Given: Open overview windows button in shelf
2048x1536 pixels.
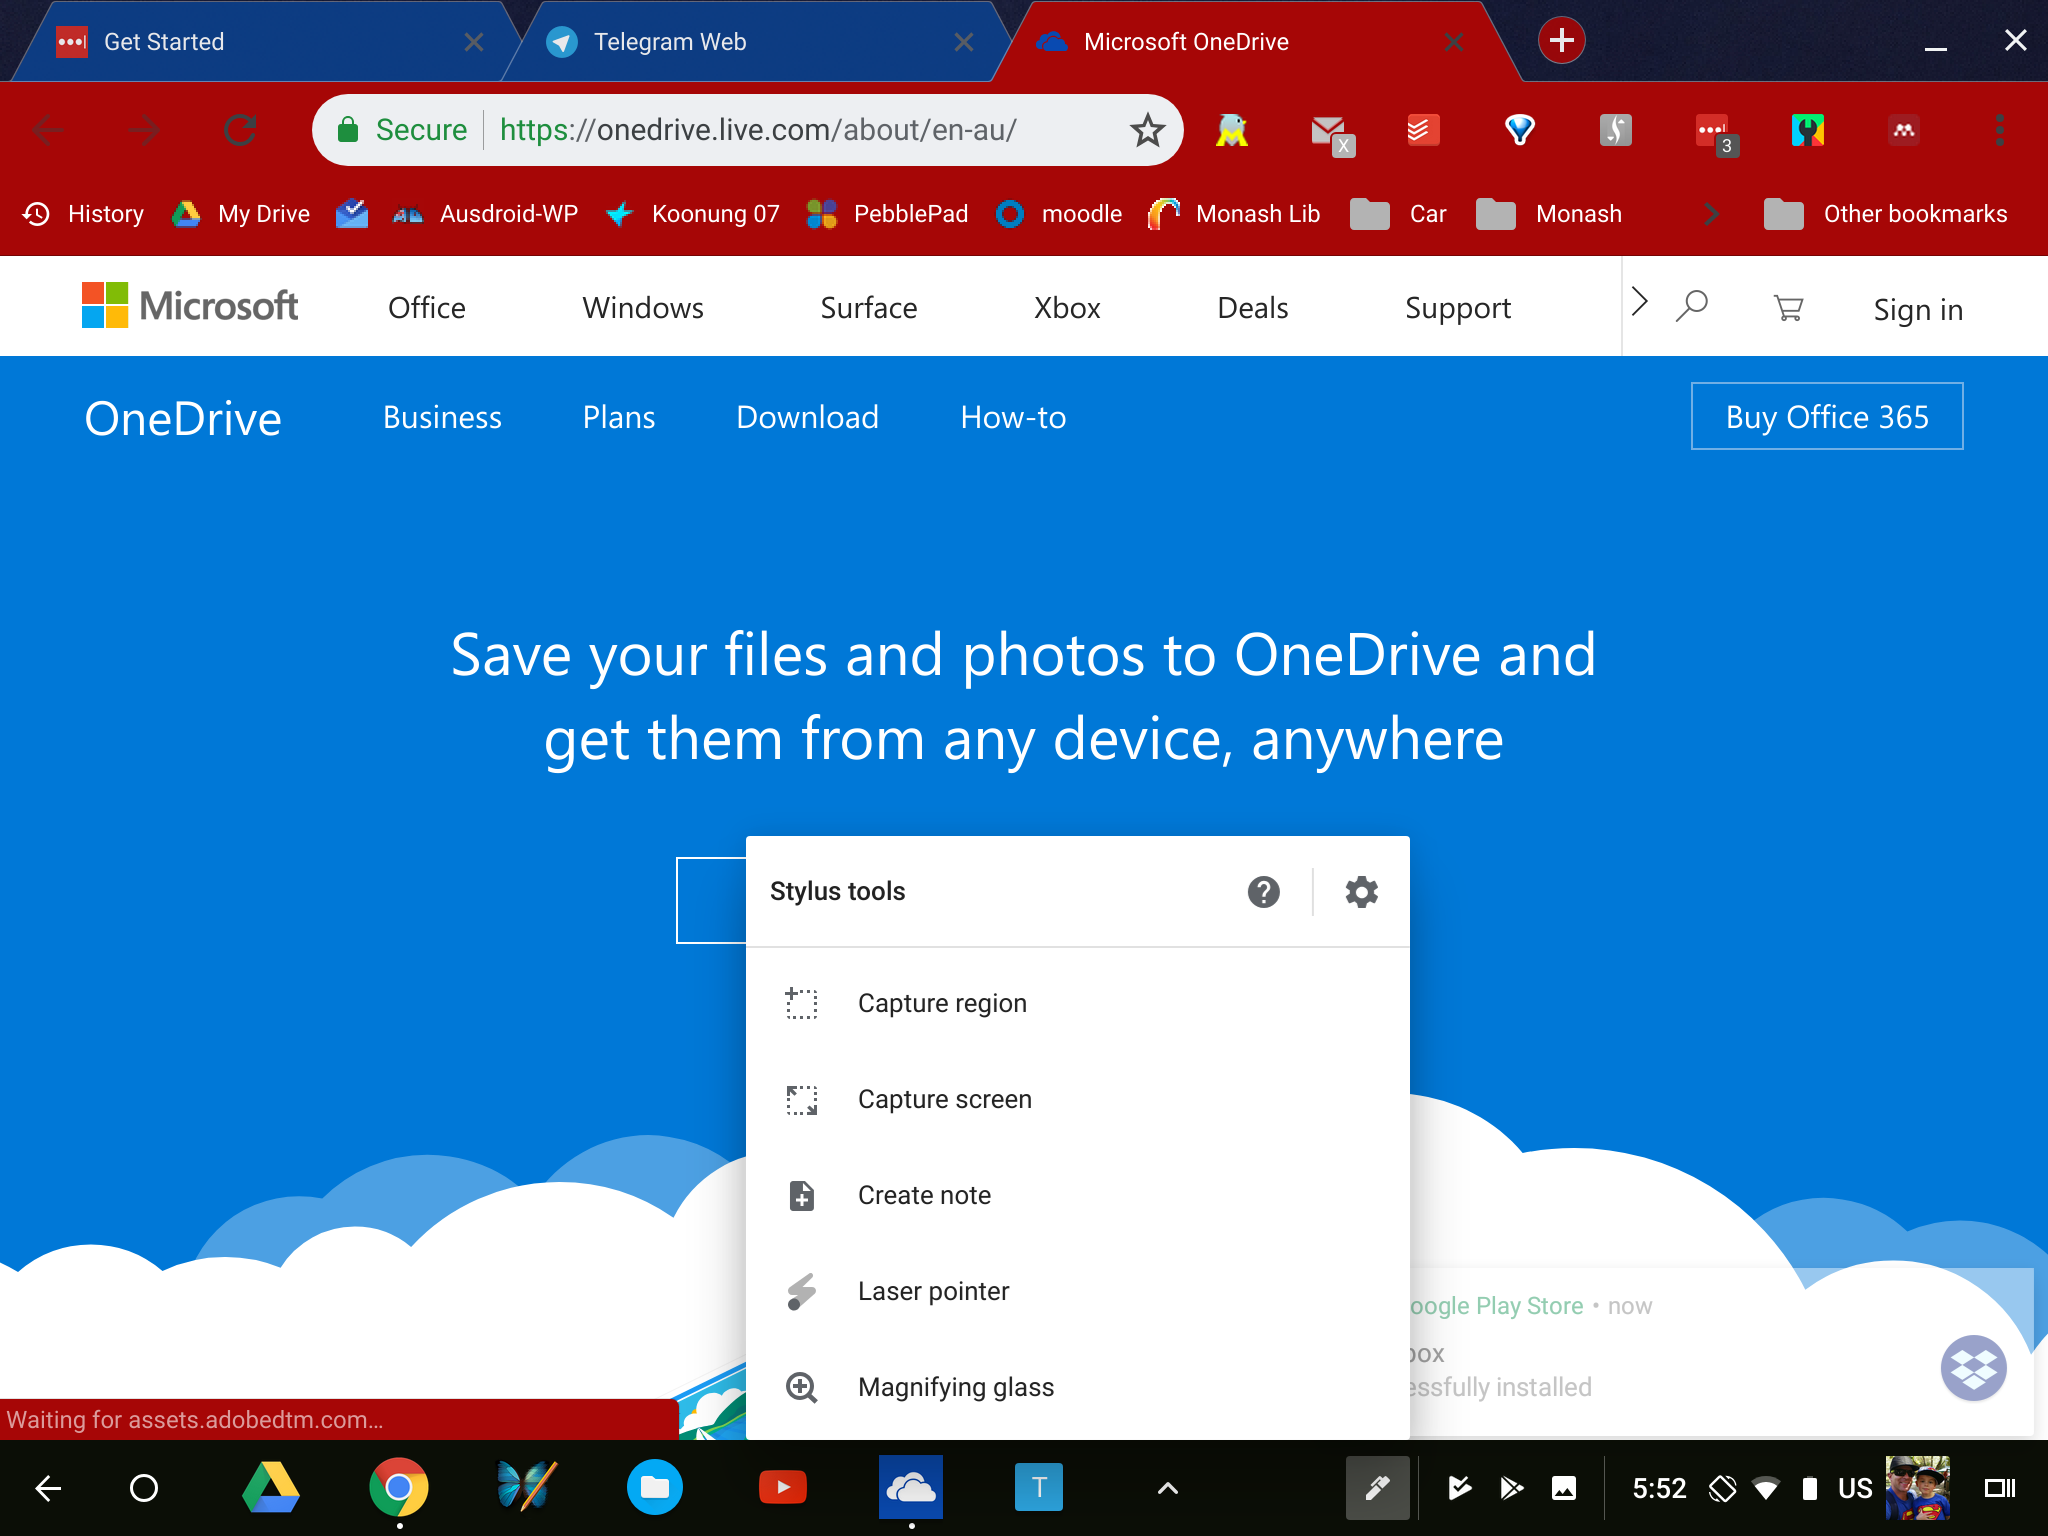Looking at the screenshot, I should coord(1999,1488).
